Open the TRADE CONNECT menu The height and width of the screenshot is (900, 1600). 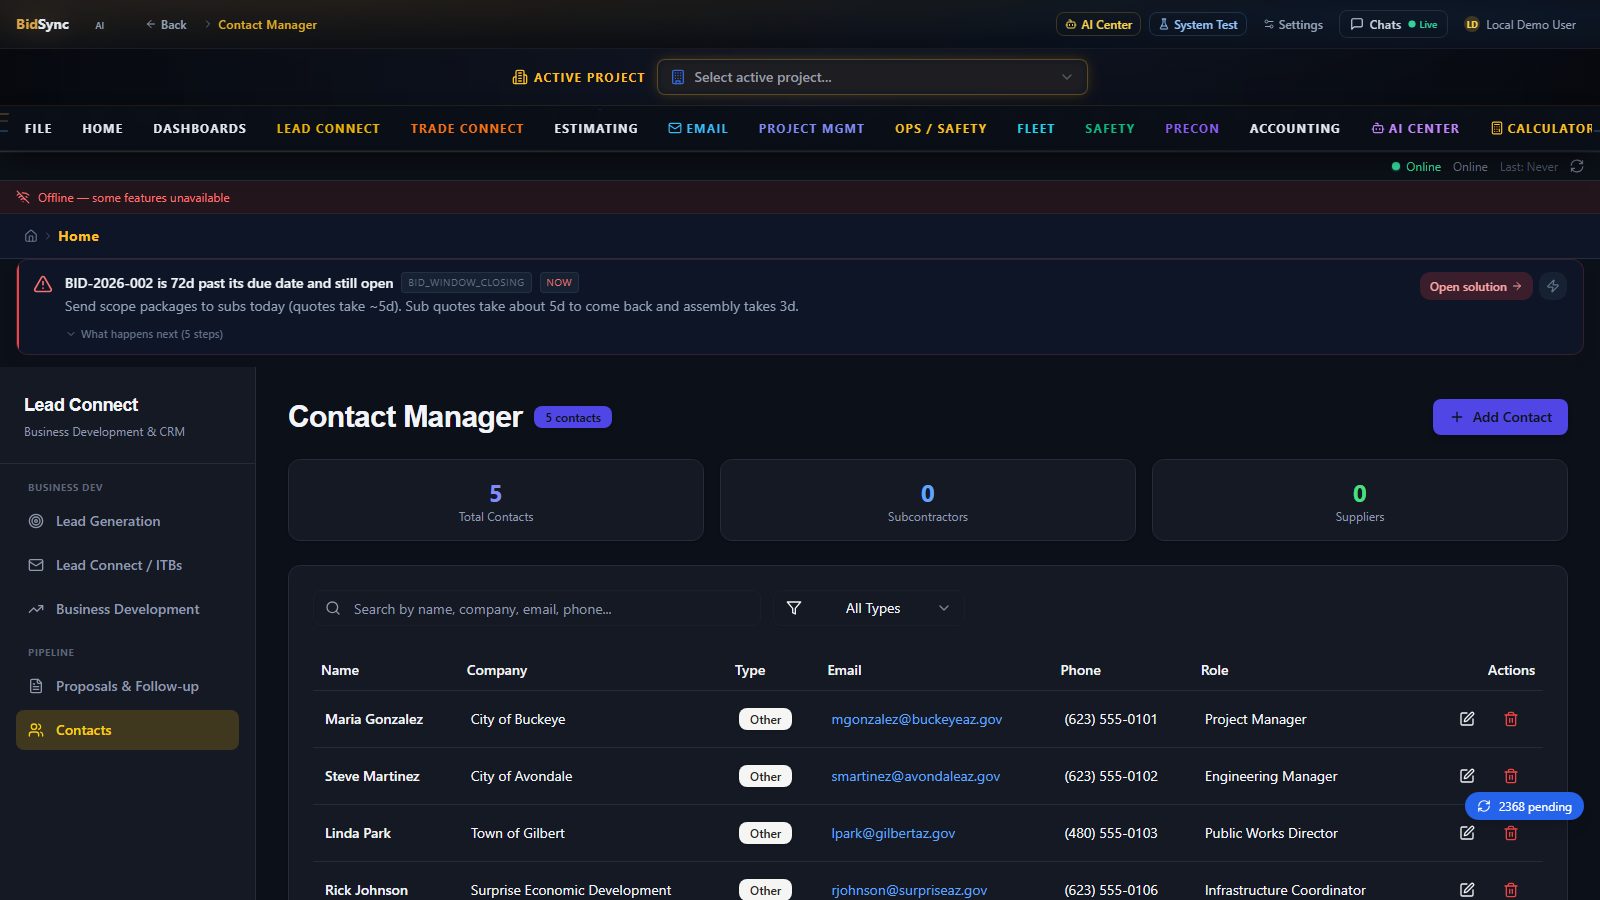[467, 128]
